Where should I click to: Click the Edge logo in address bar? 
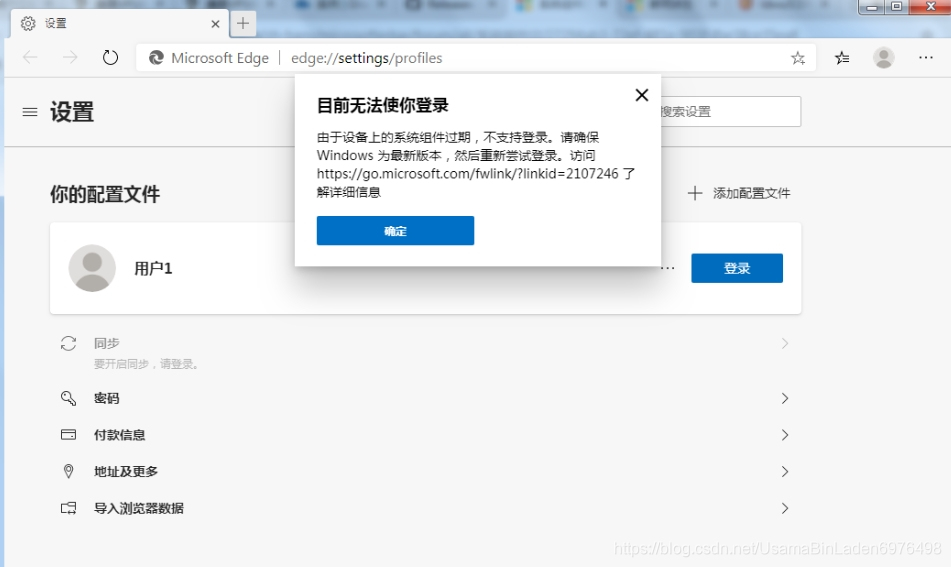coord(156,58)
